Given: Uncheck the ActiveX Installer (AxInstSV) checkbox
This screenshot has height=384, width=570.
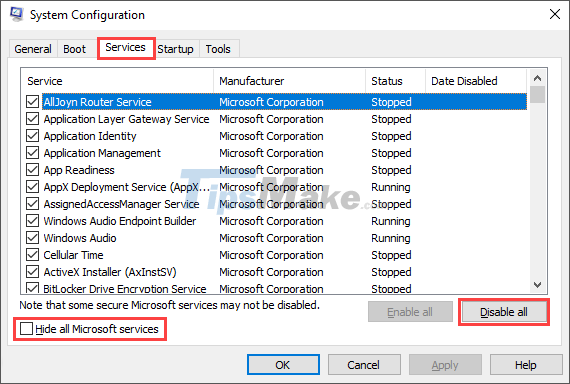Looking at the screenshot, I should point(32,272).
